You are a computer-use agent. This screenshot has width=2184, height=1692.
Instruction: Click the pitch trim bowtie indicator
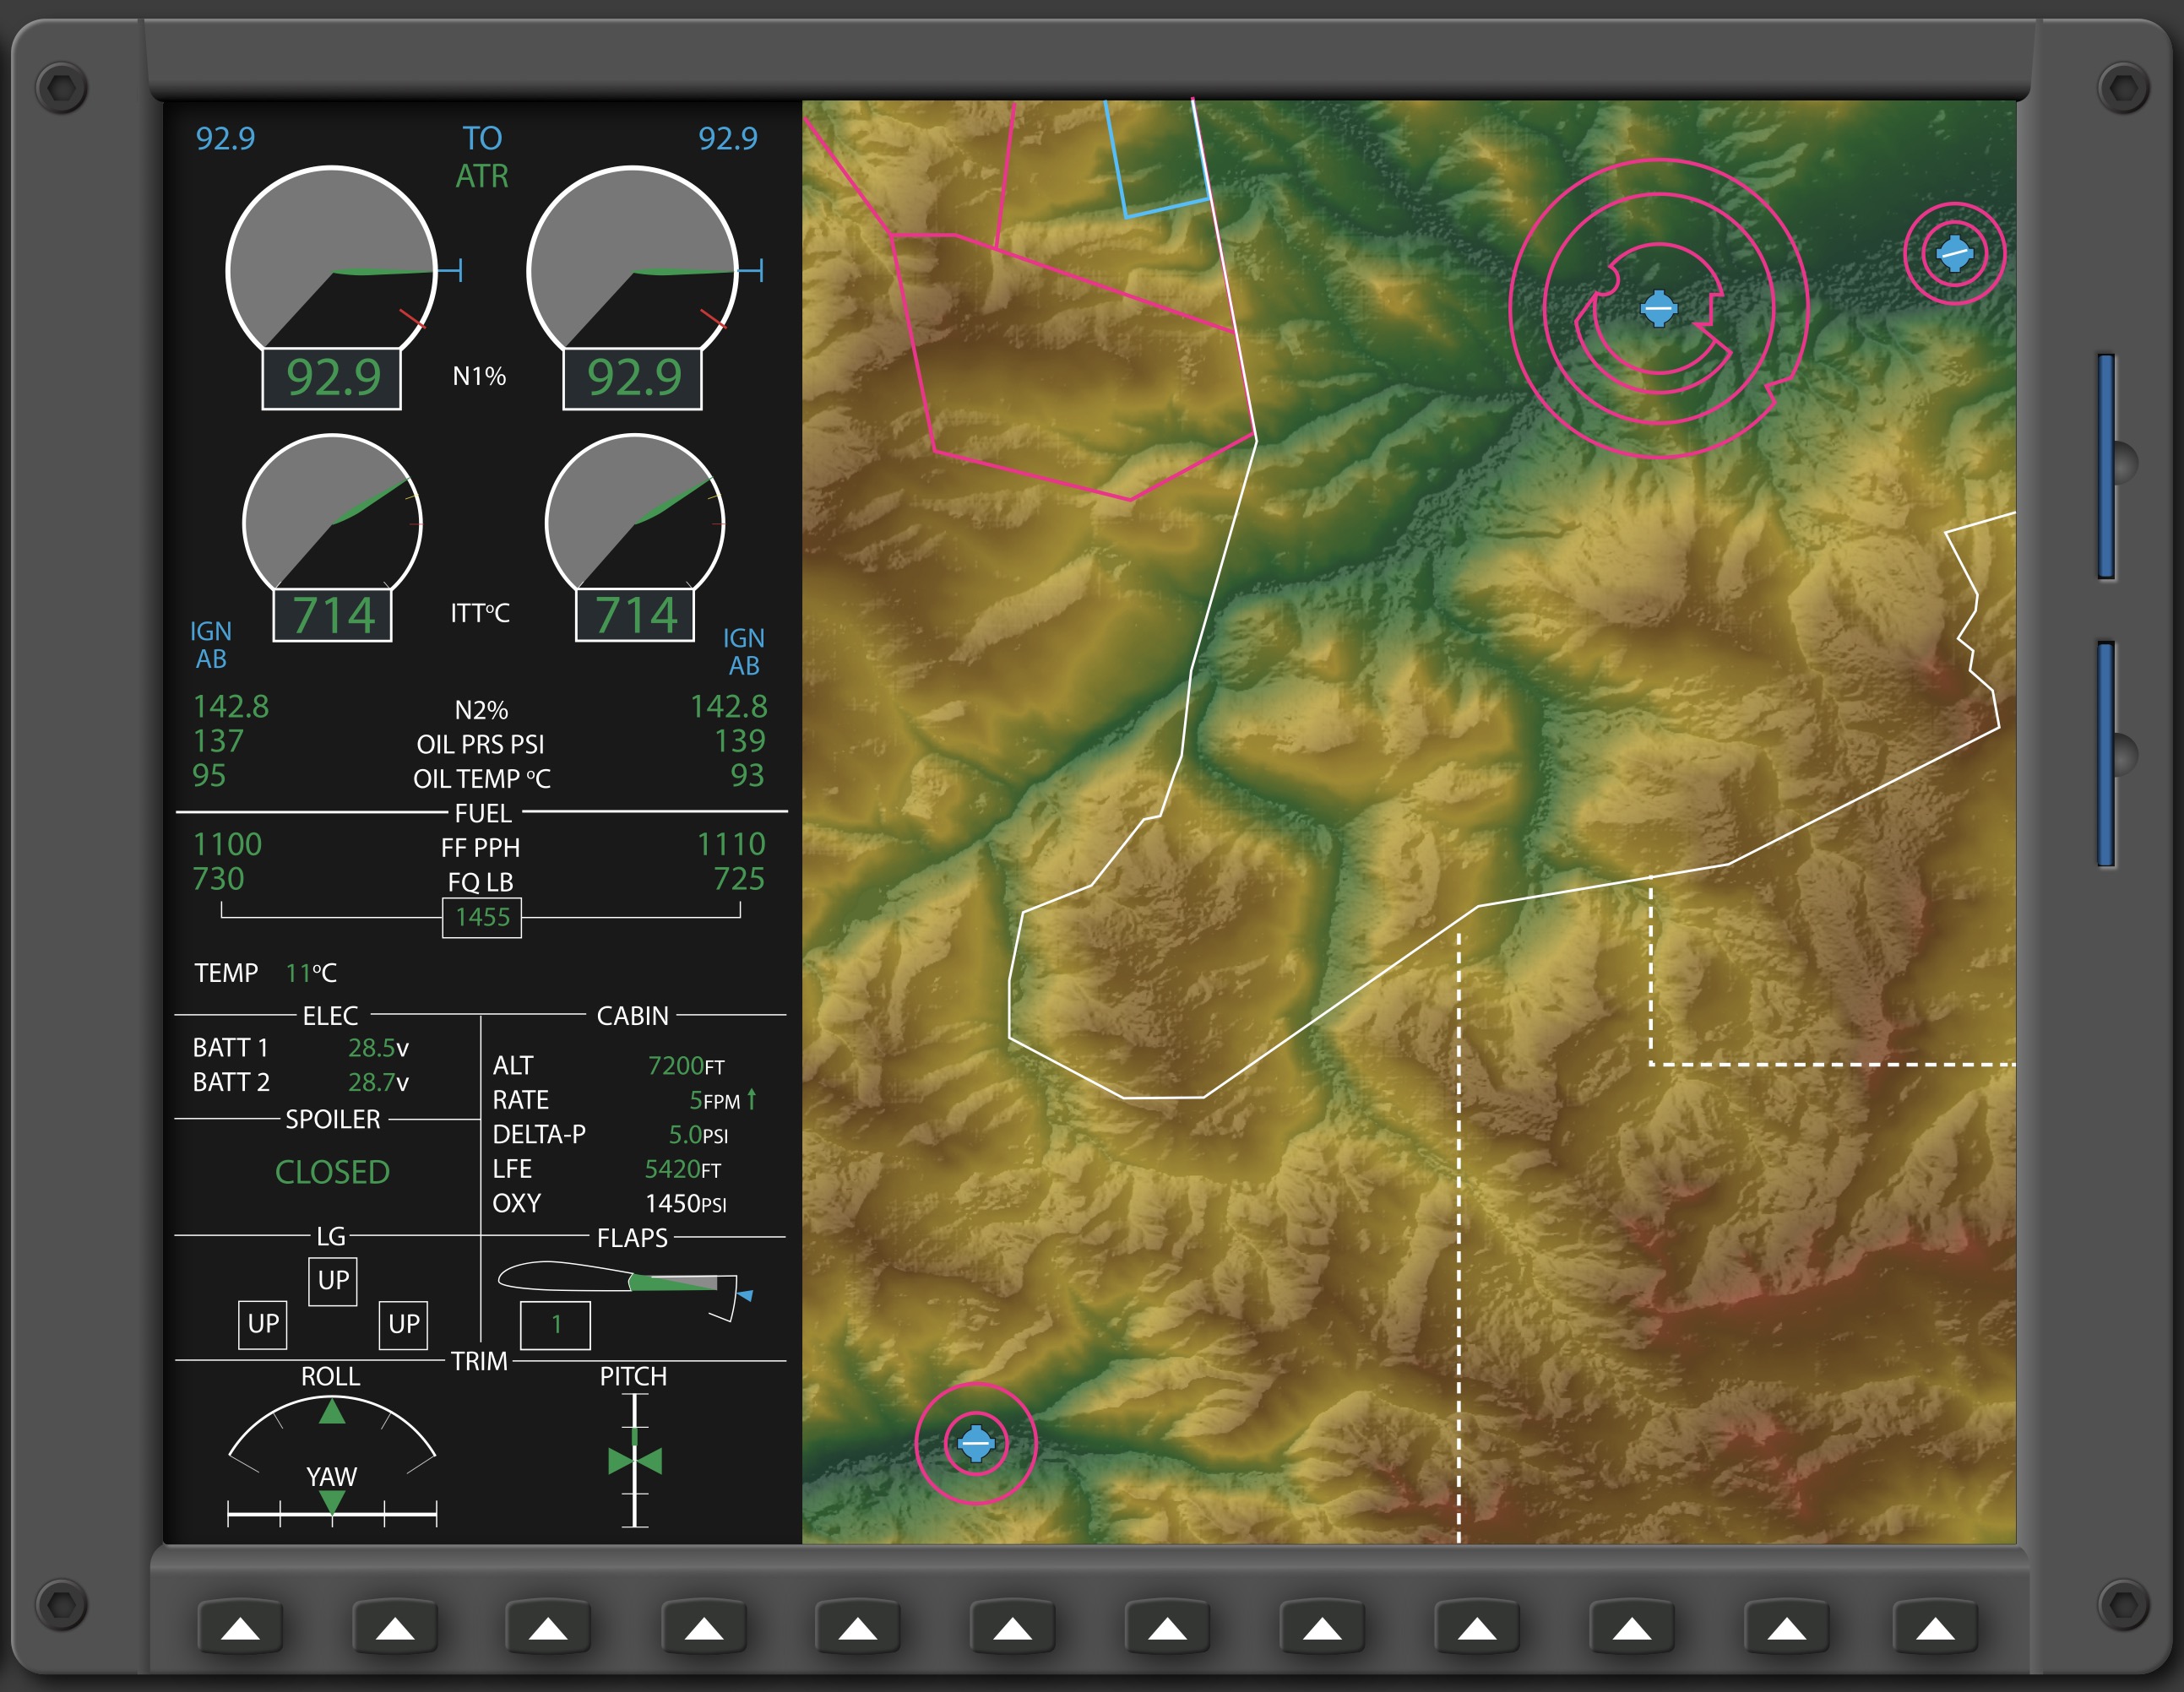coord(635,1462)
